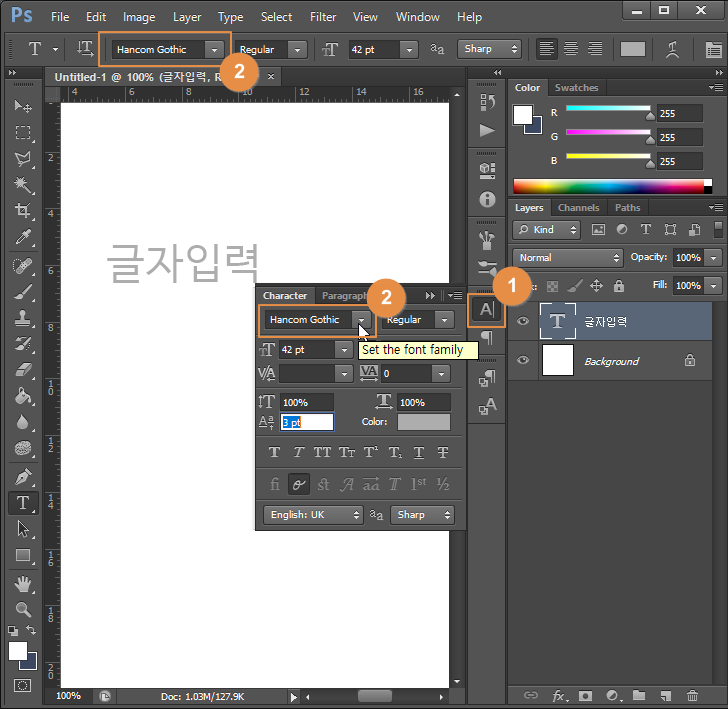Switch to the Channels tab

578,208
